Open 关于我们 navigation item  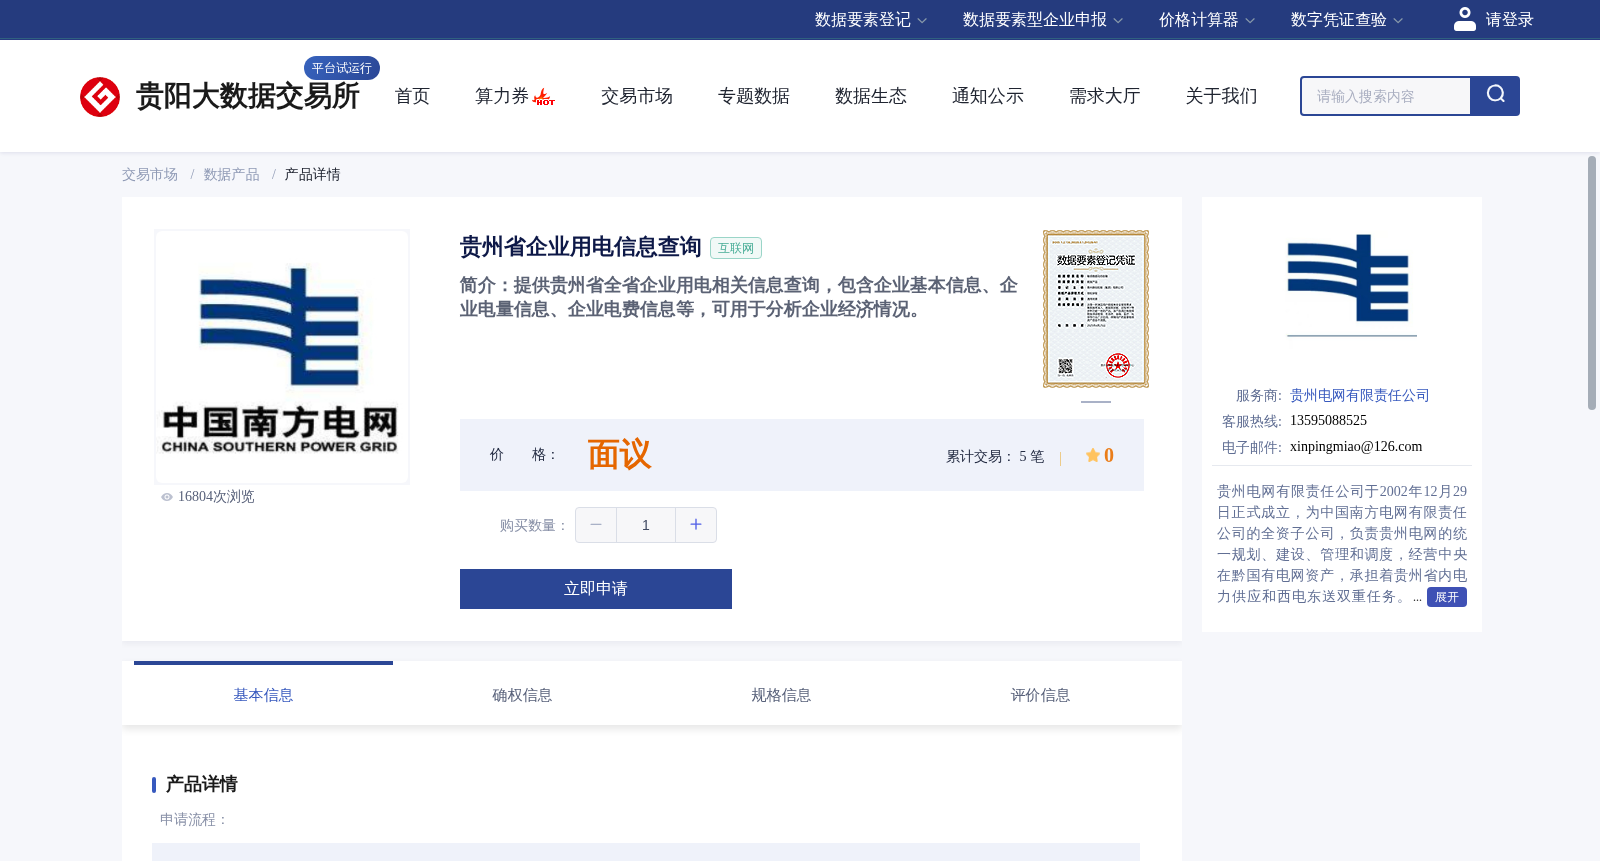[x=1222, y=96]
